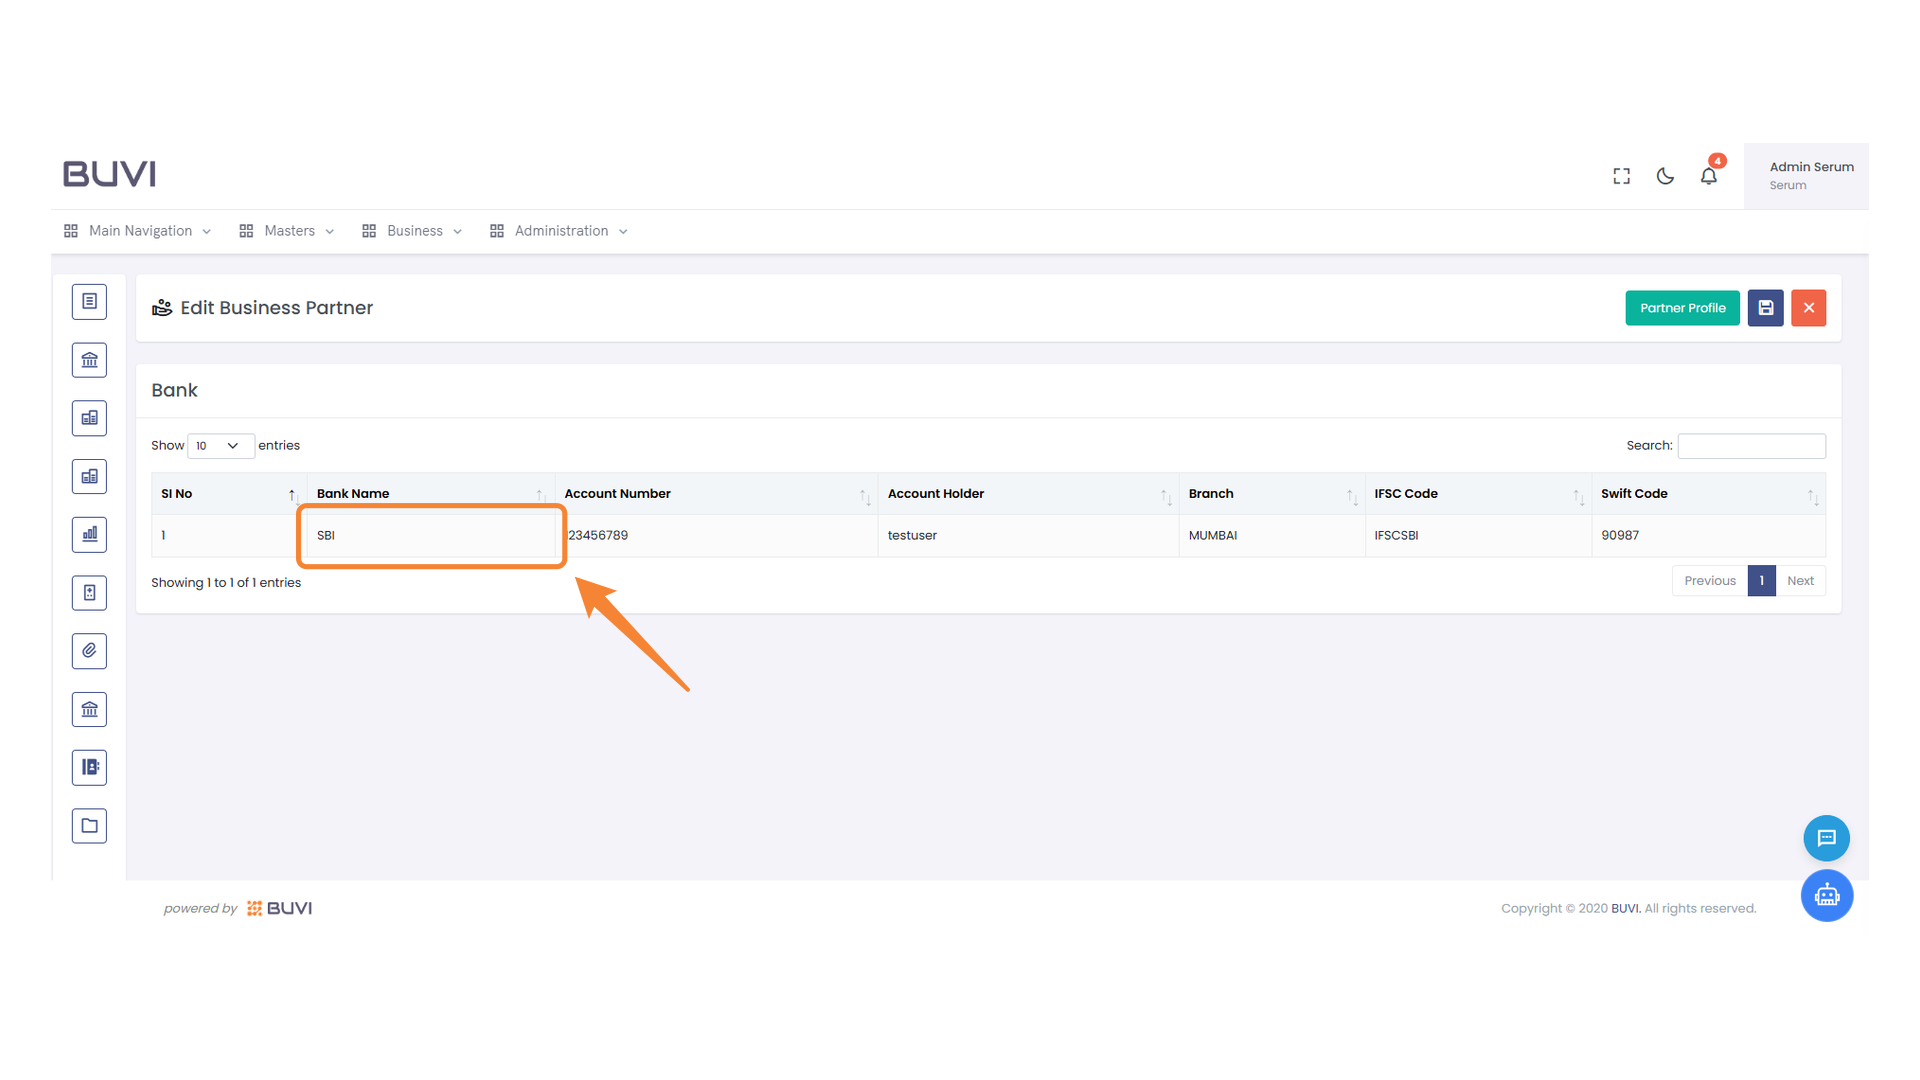This screenshot has height=1080, width=1920.
Task: Click the bank table Search field
Action: (x=1751, y=446)
